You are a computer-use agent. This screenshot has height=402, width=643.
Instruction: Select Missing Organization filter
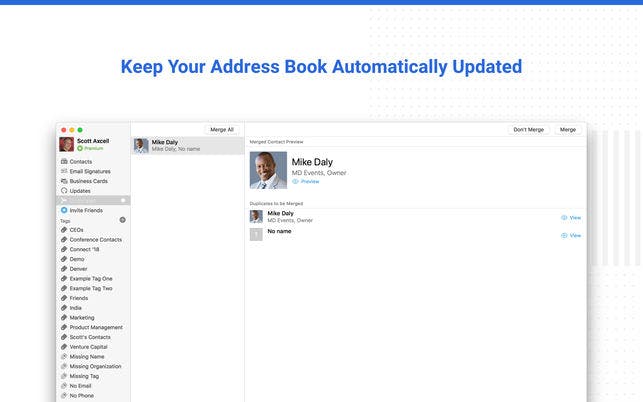[93, 366]
